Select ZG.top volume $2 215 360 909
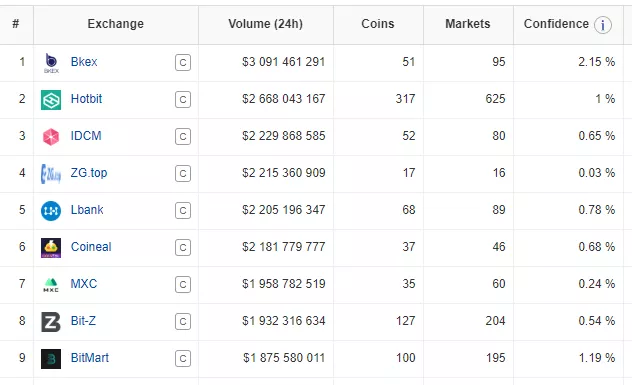The image size is (632, 385). (284, 173)
